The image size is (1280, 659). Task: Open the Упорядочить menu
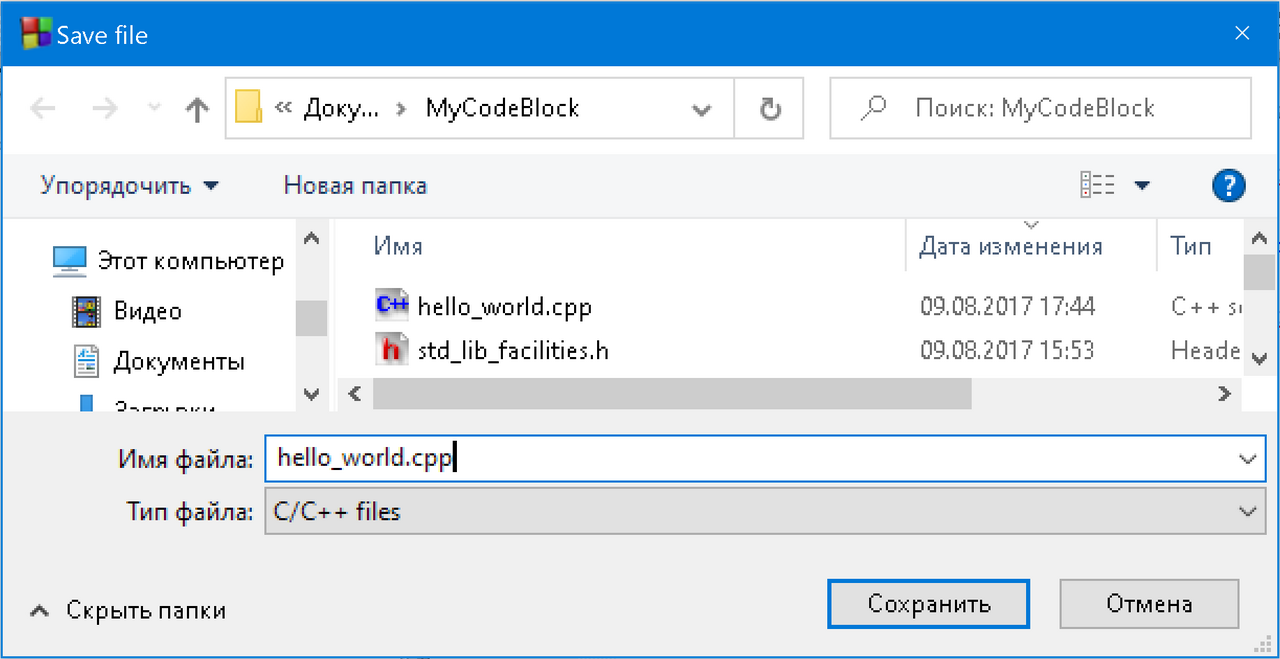129,185
